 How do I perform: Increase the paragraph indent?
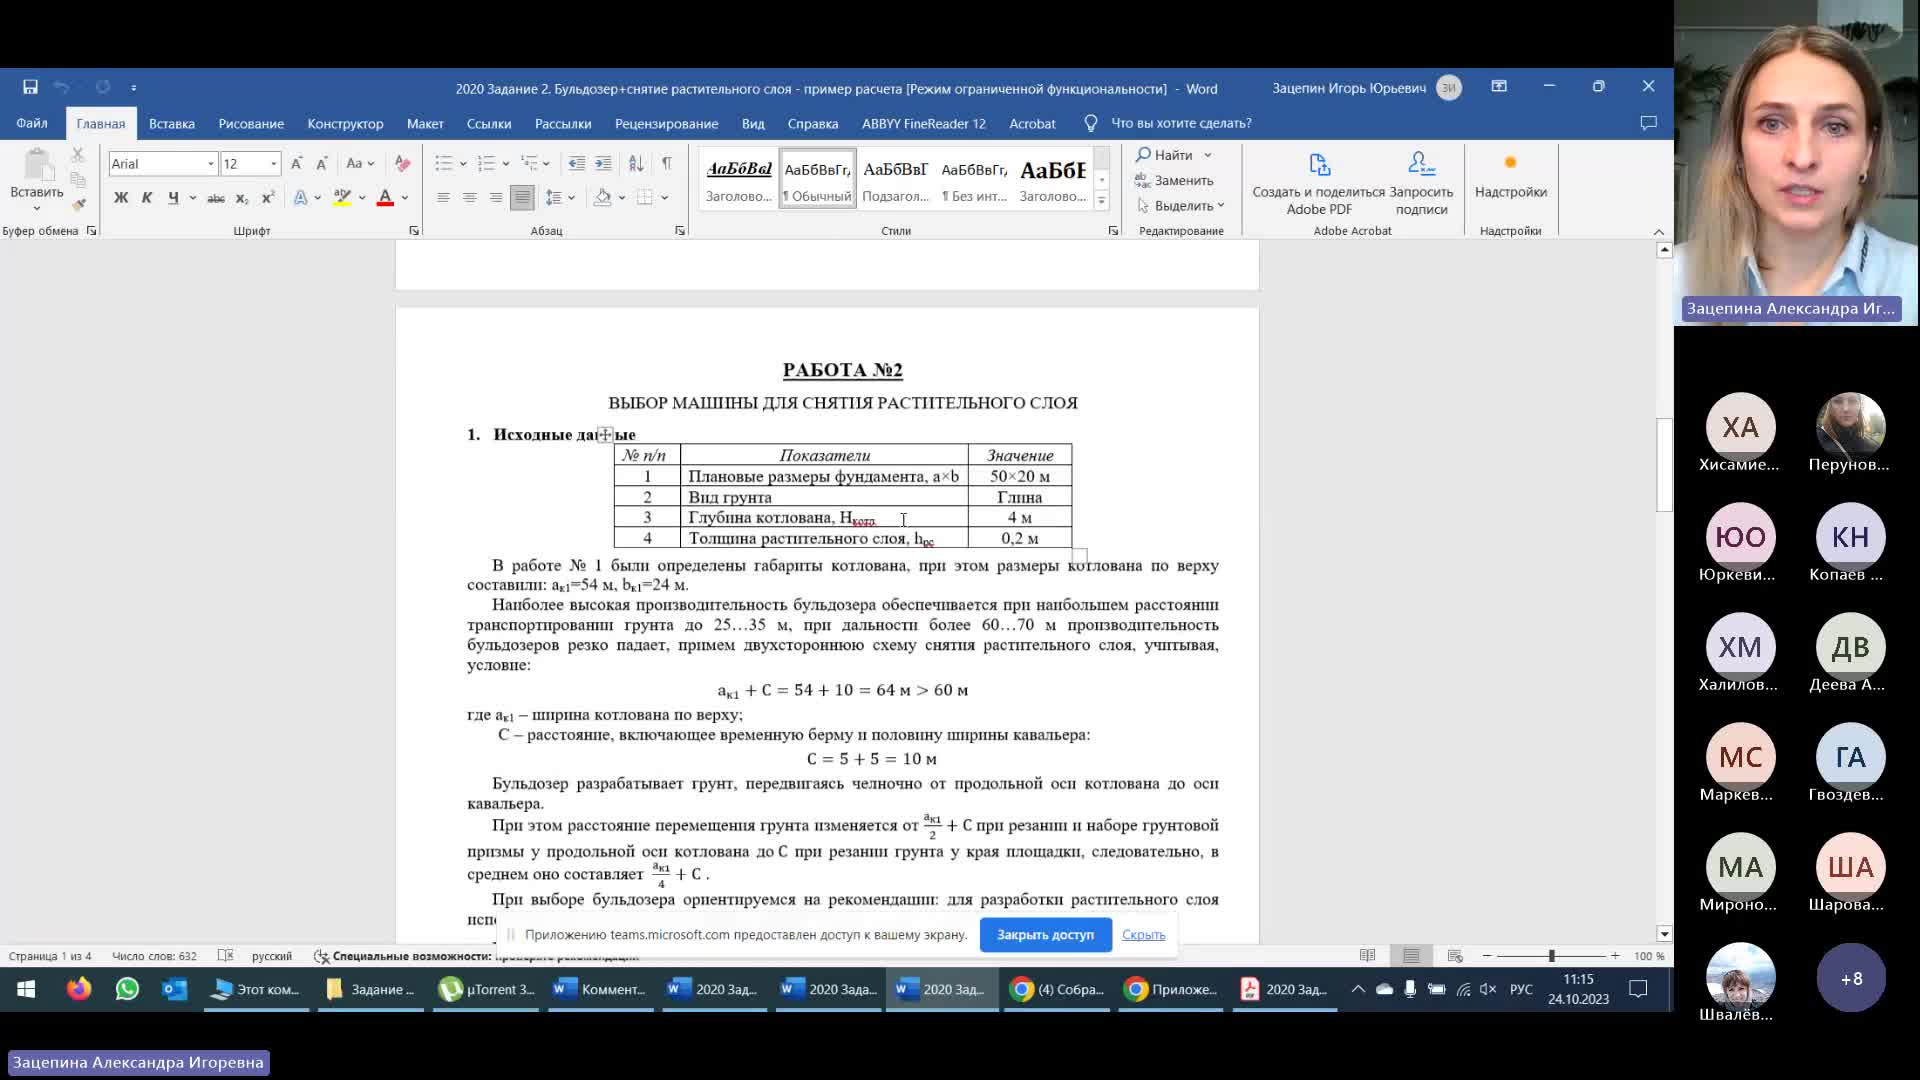[603, 163]
